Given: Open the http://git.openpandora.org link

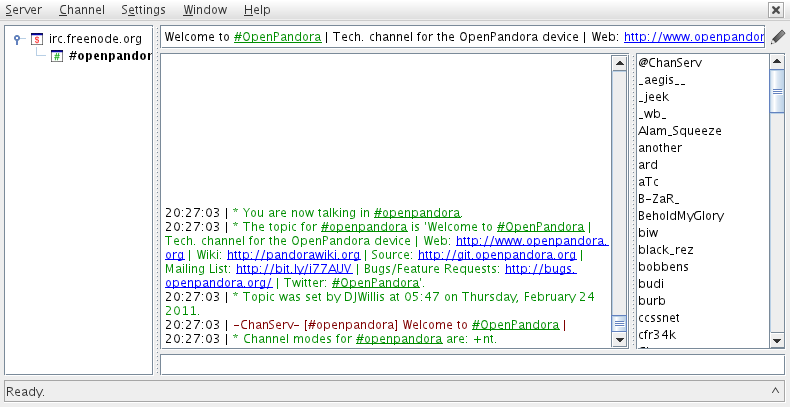Looking at the screenshot, I should click(x=497, y=255).
